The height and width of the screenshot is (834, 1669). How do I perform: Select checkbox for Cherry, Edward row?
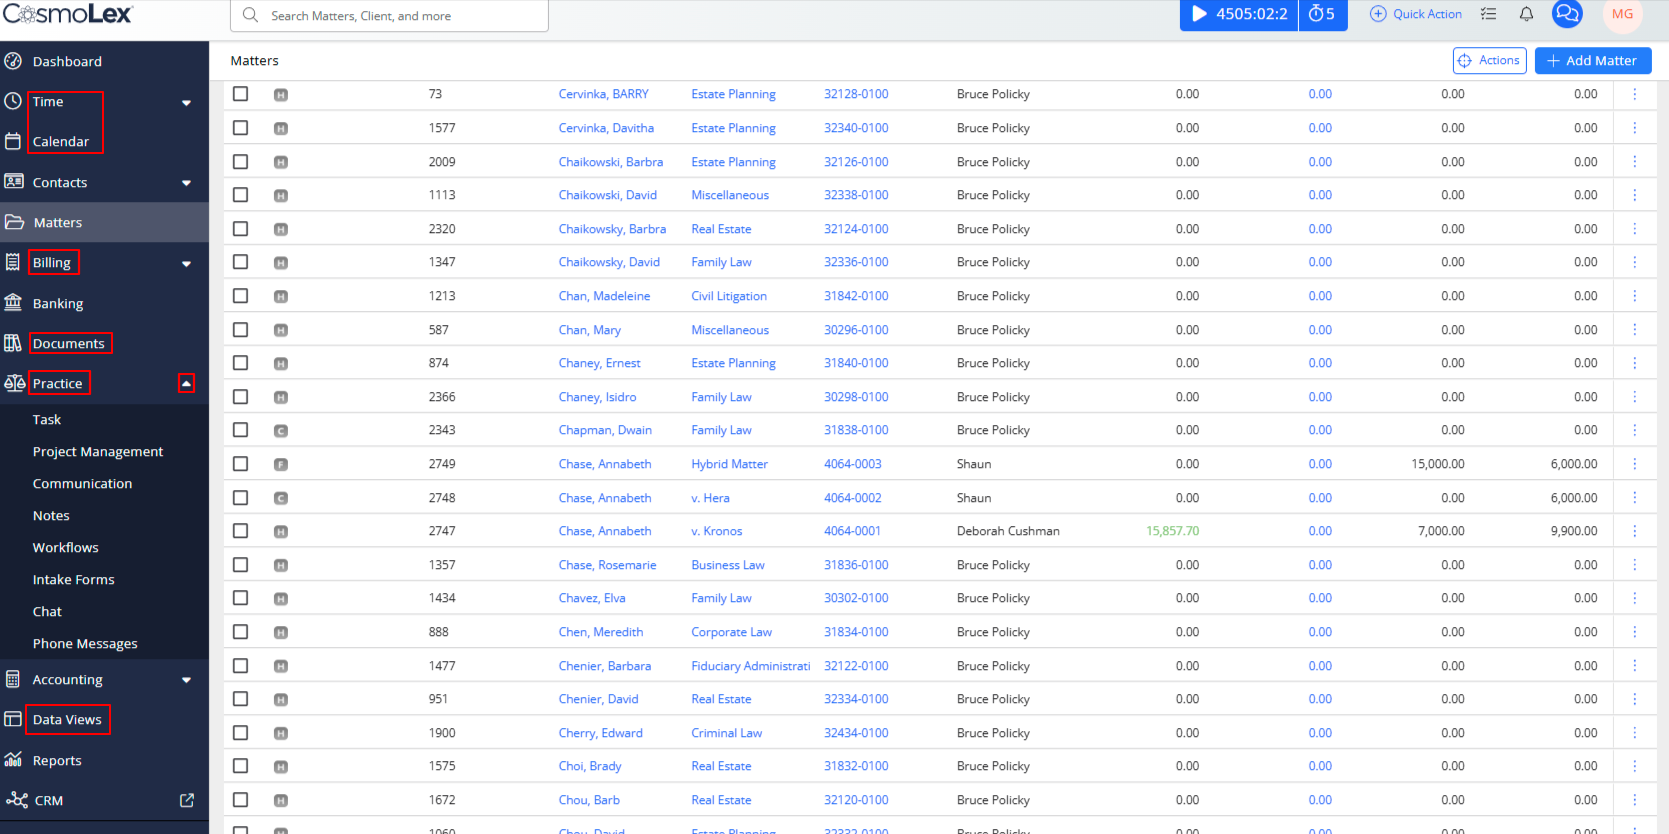[x=240, y=732]
